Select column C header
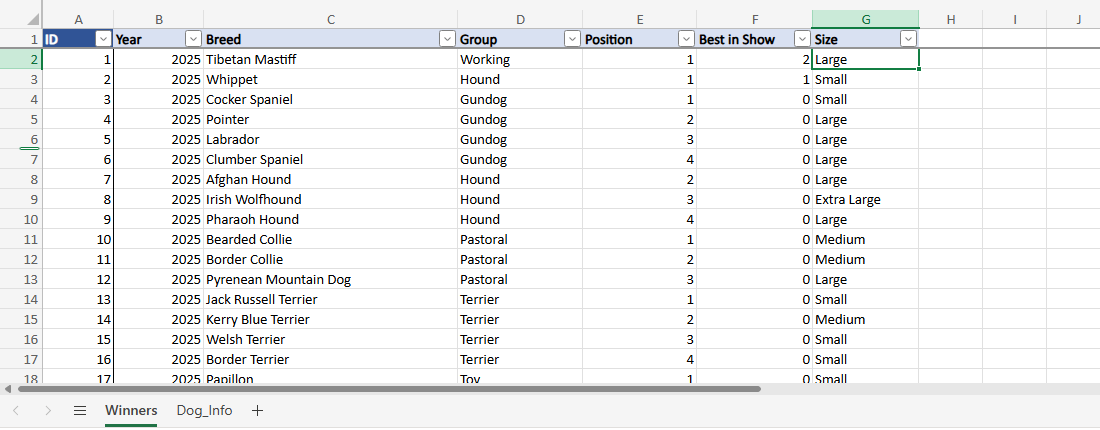 pos(330,19)
